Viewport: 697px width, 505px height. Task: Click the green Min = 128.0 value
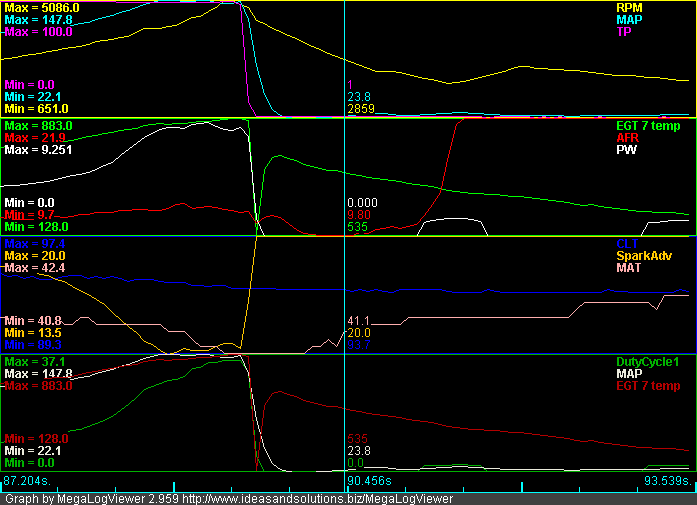click(36, 227)
